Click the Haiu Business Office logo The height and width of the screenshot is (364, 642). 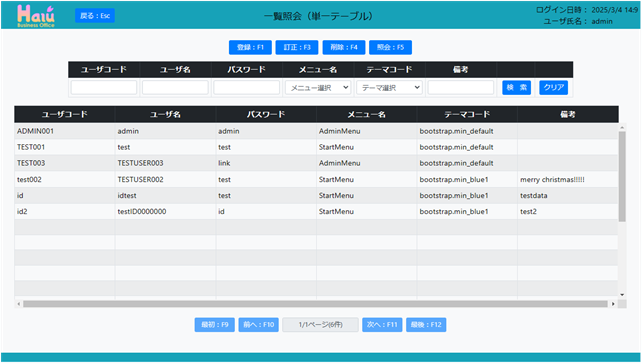pyautogui.click(x=36, y=16)
